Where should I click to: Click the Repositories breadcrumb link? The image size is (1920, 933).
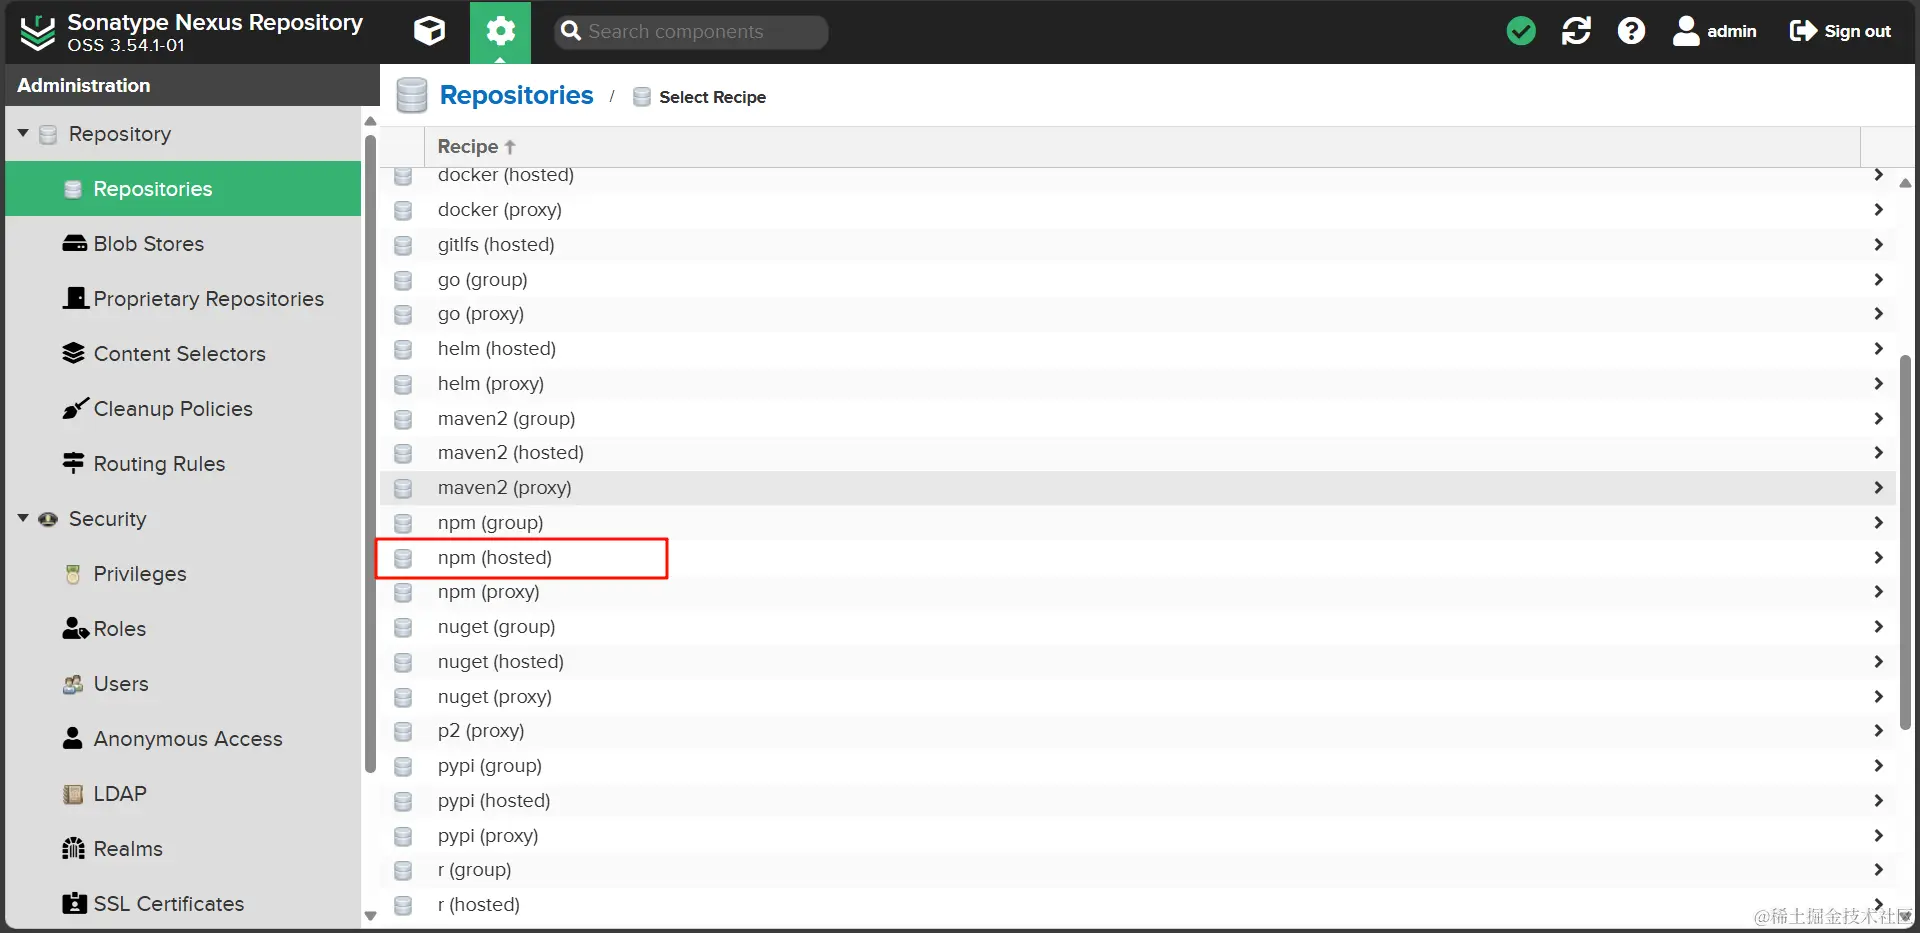pyautogui.click(x=516, y=95)
